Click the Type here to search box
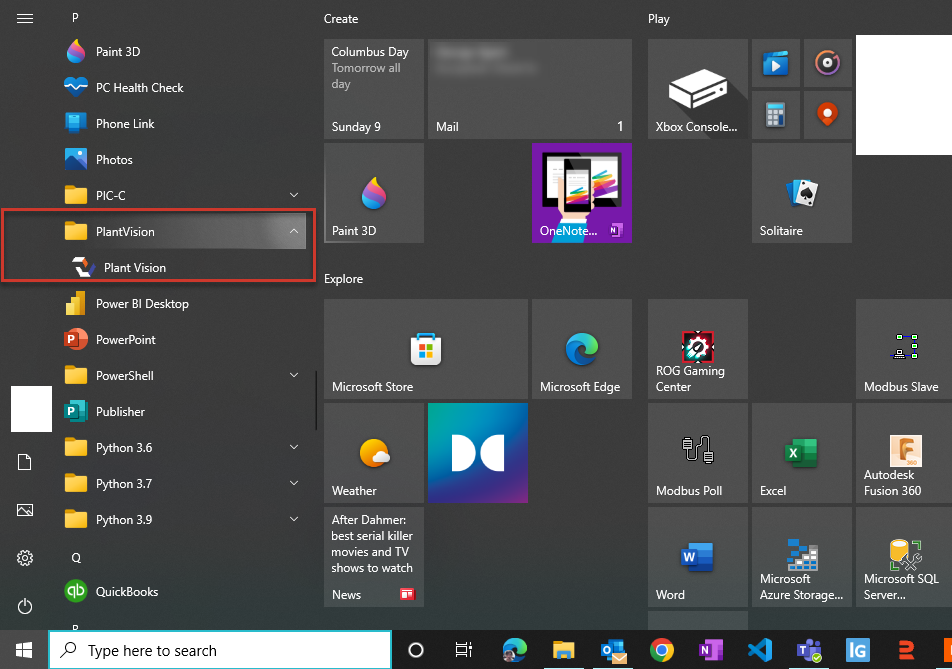This screenshot has height=669, width=952. pyautogui.click(x=220, y=650)
